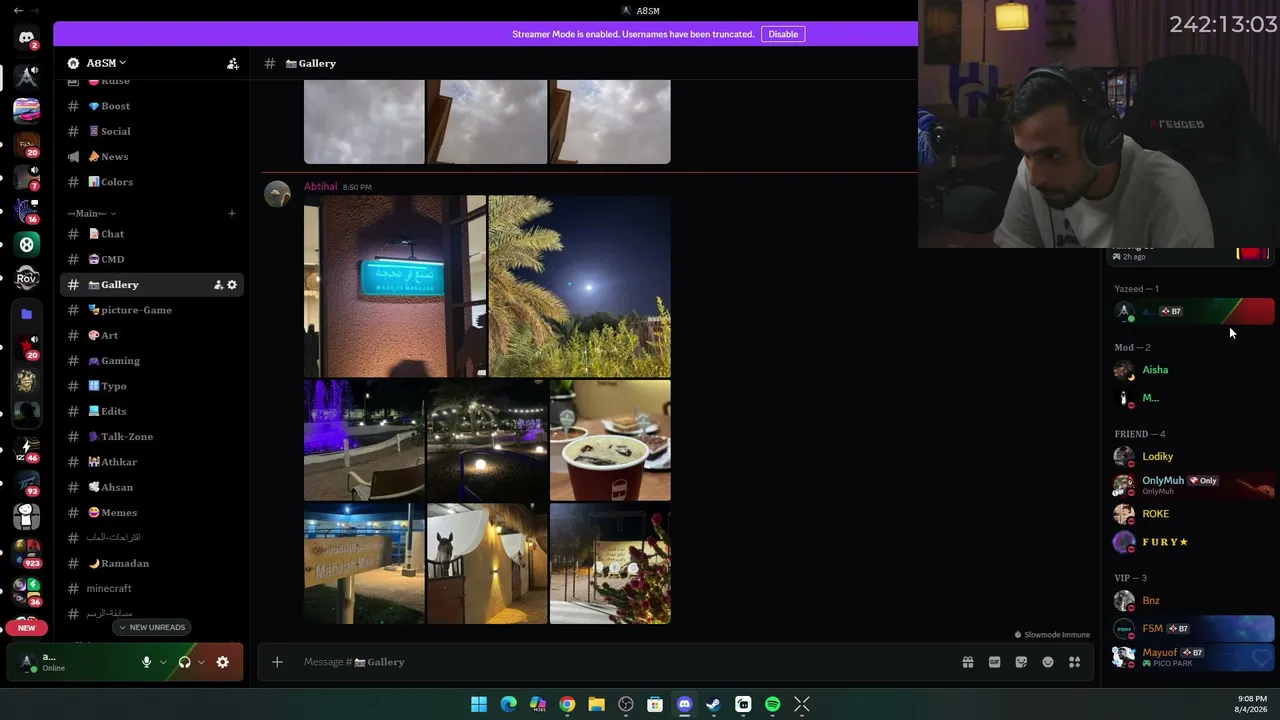Open Steam from taskbar
The width and height of the screenshot is (1280, 720).
[713, 705]
